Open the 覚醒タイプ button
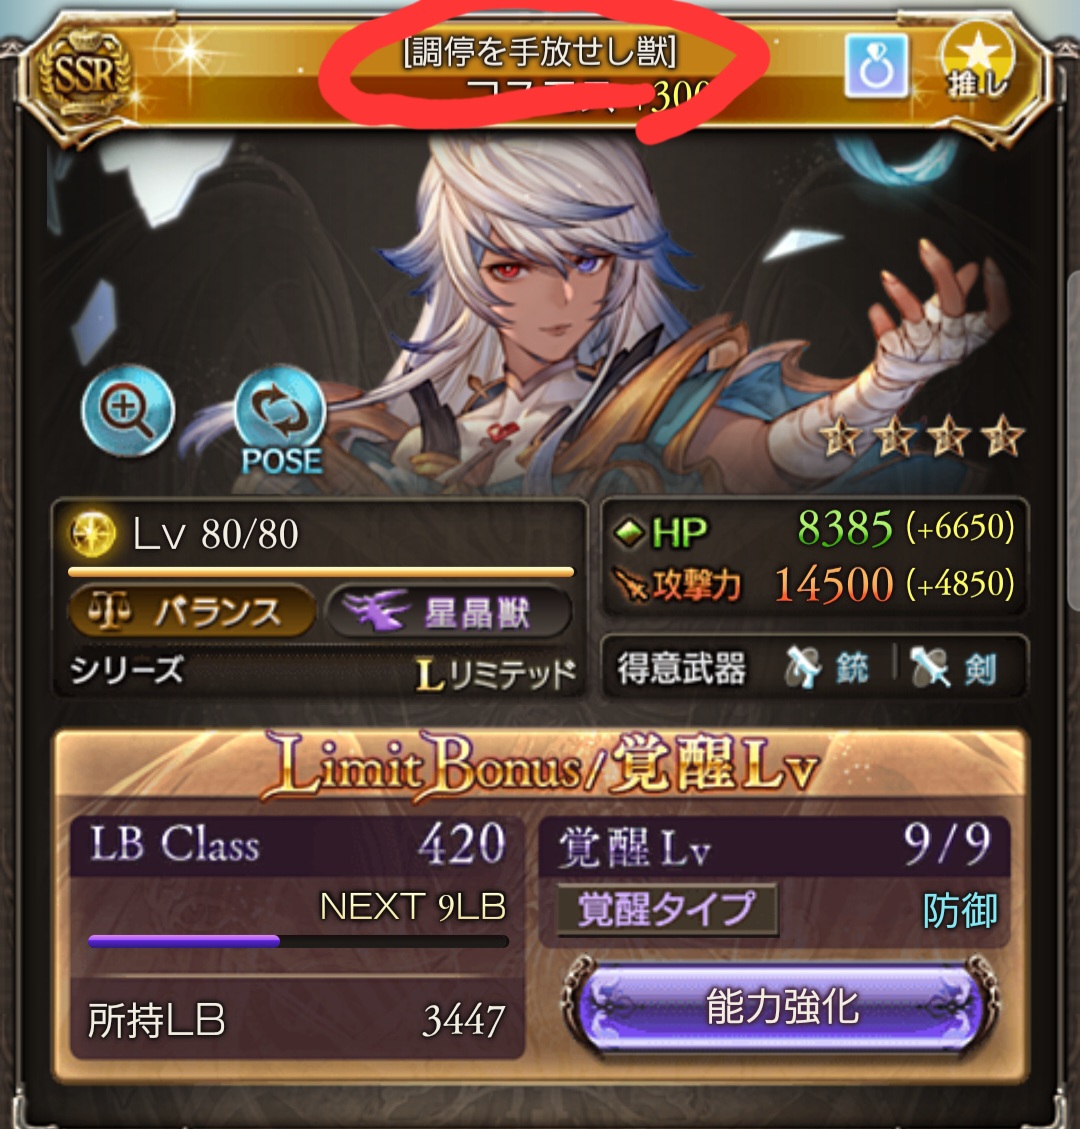 [667, 909]
